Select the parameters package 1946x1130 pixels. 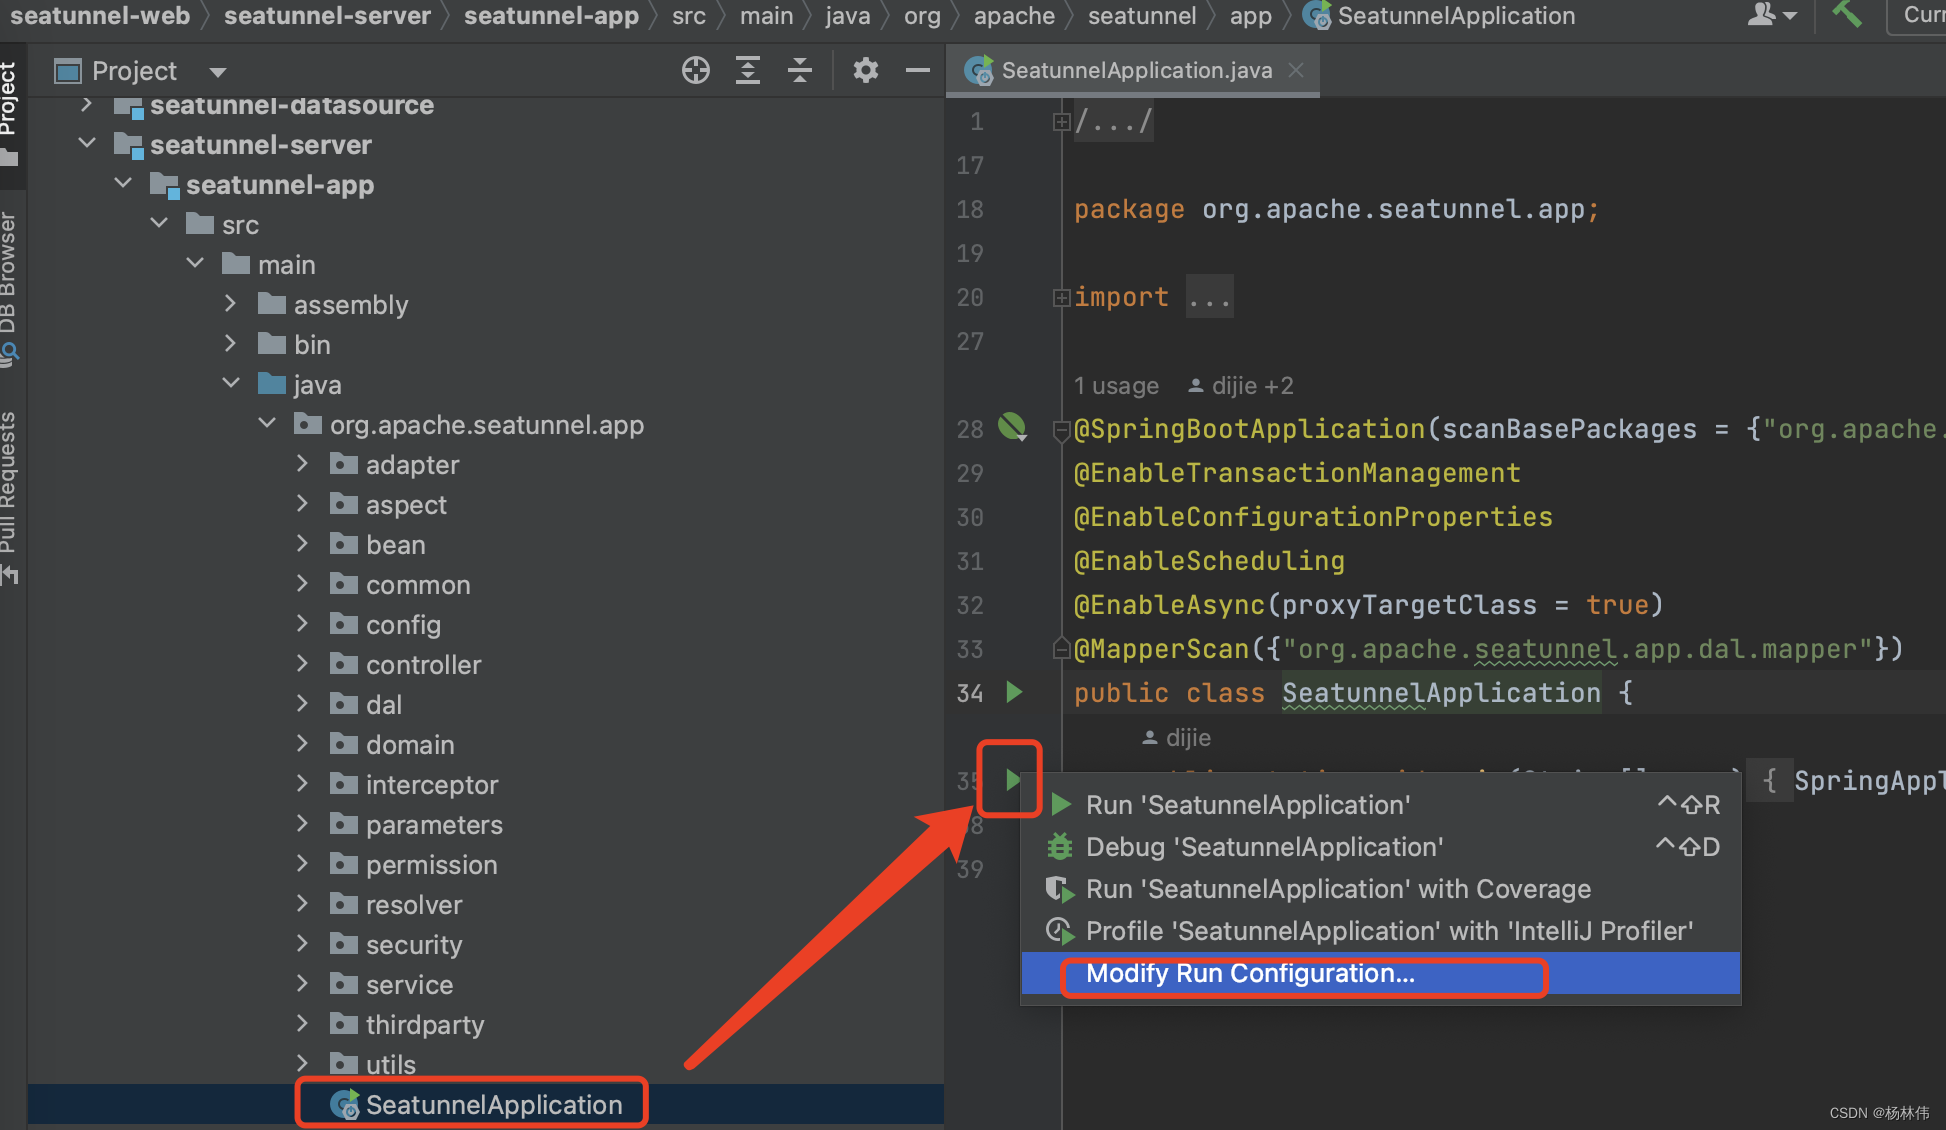pos(434,825)
